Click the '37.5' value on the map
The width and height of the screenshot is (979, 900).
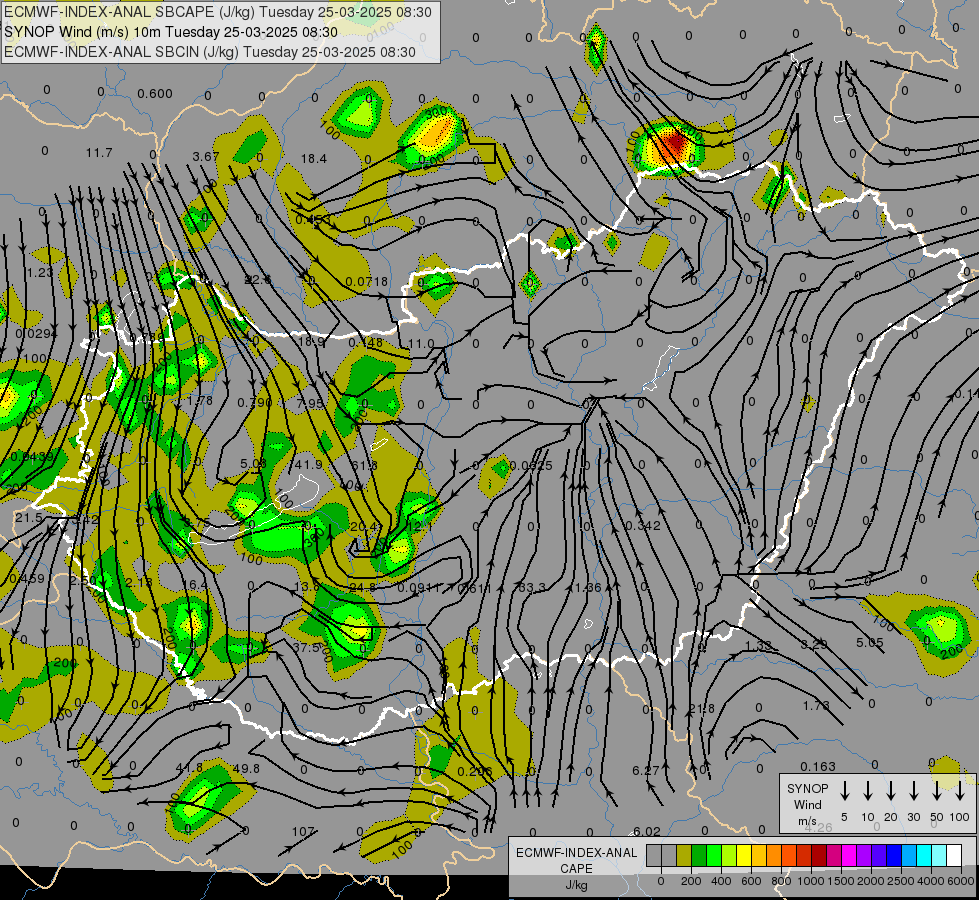tap(307, 648)
